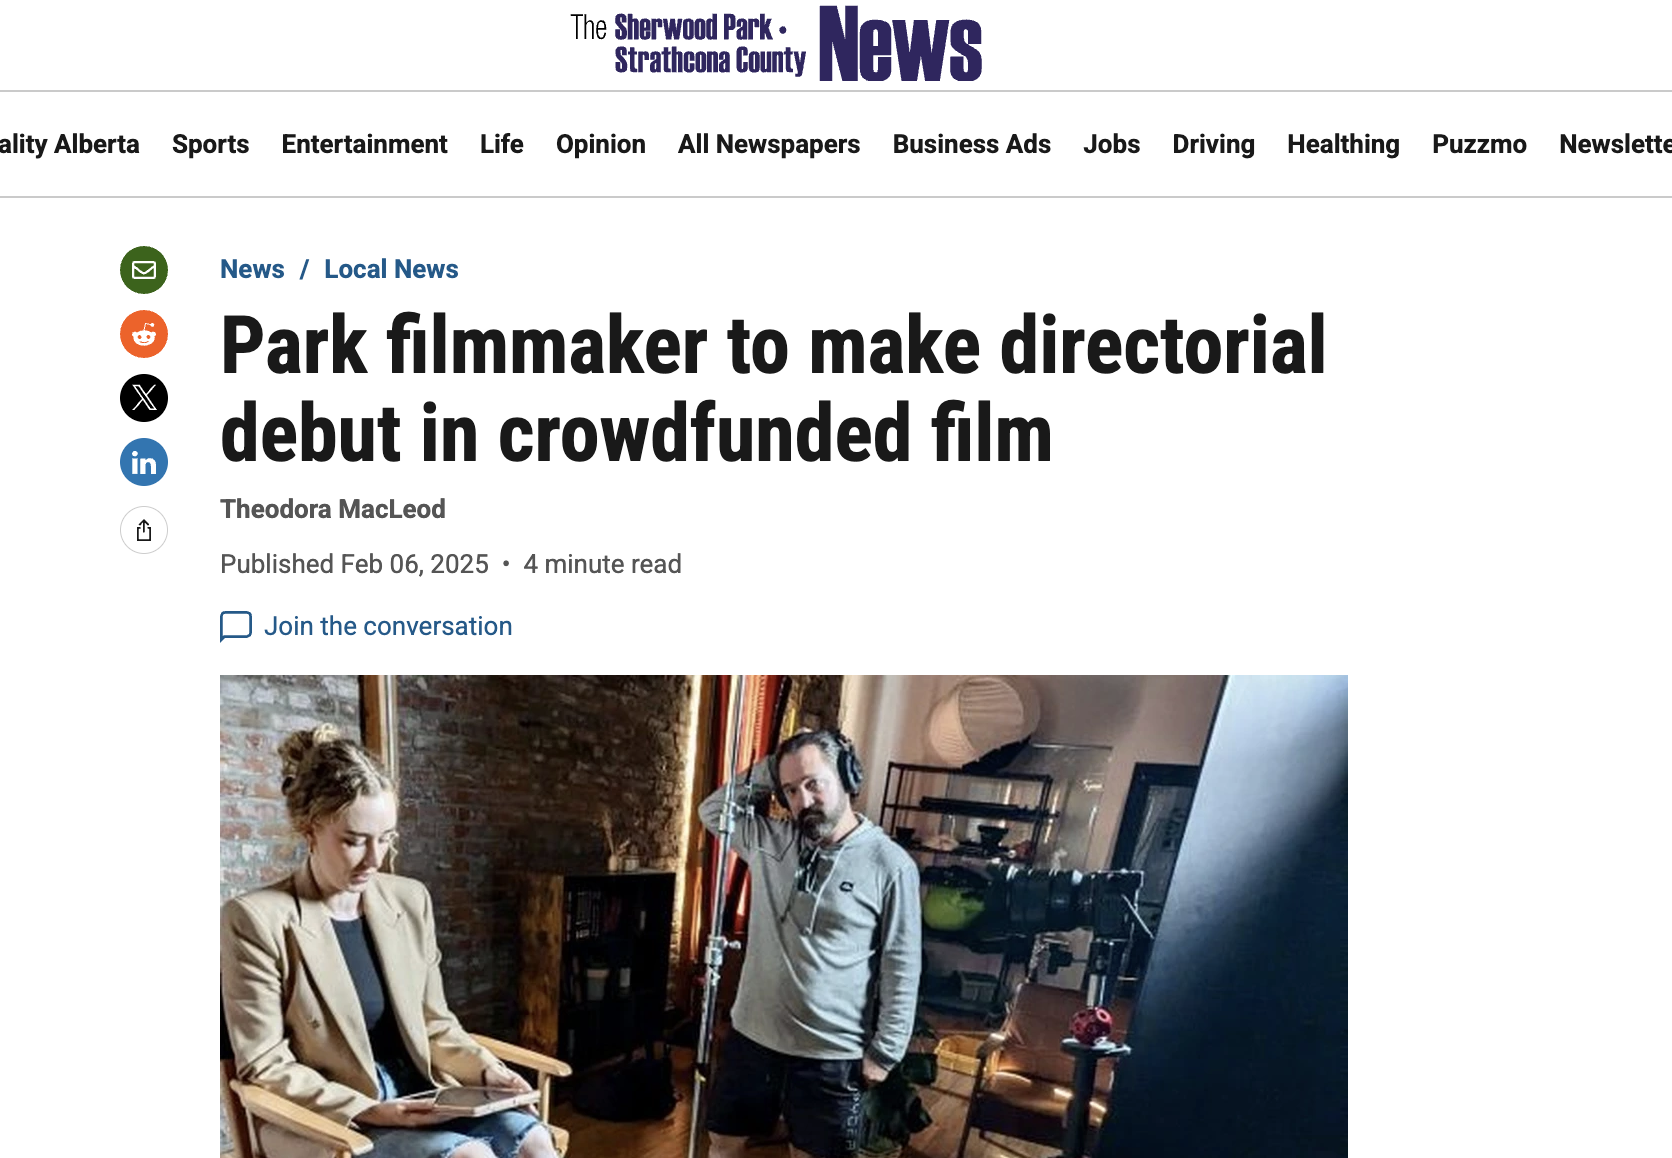Click the Local News breadcrumb
The image size is (1672, 1158).
point(391,269)
